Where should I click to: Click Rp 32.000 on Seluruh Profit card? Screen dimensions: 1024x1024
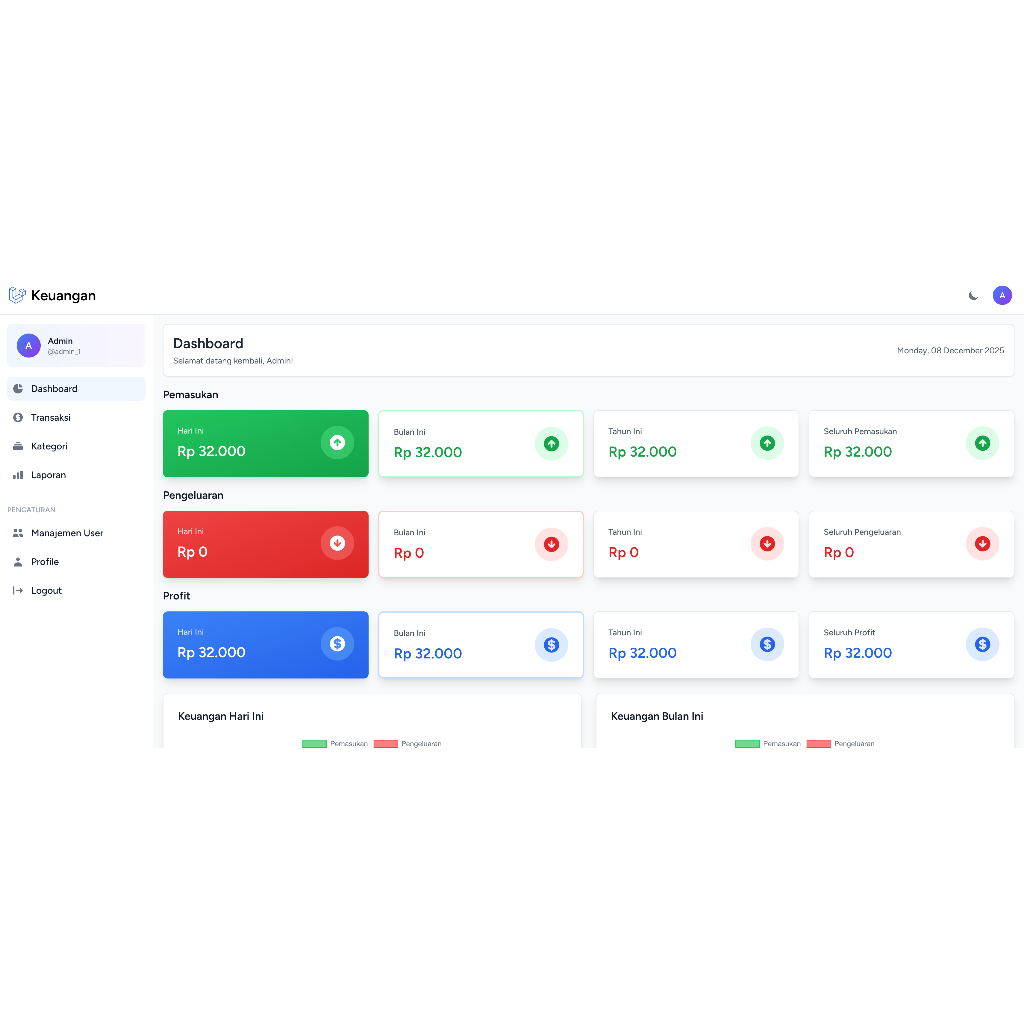click(x=857, y=653)
